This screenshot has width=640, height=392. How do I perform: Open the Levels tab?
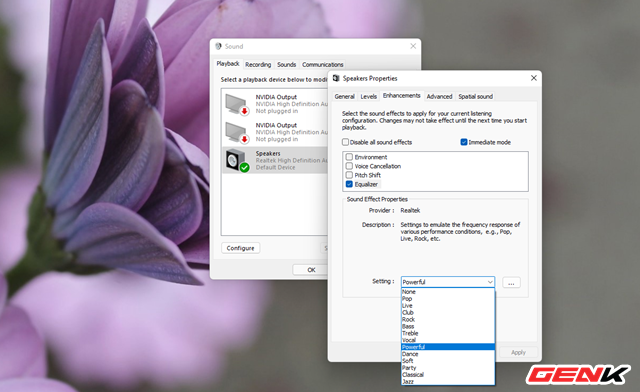coord(369,96)
